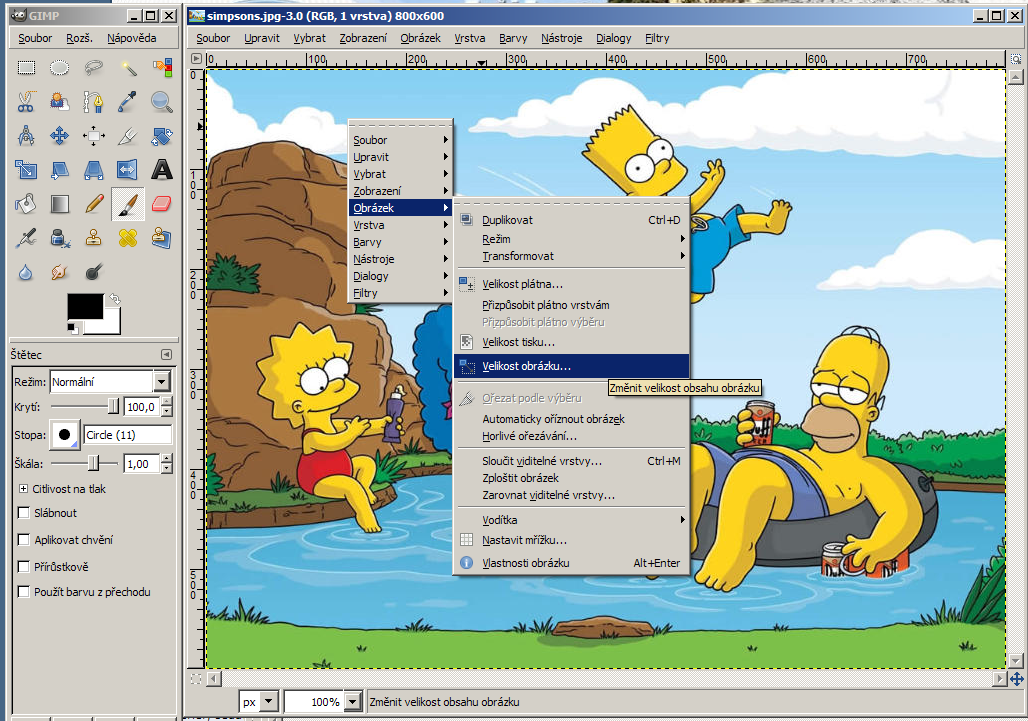Click the swap foreground/background colors arrow
Viewport: 1028px width, 721px height.
coord(115,298)
